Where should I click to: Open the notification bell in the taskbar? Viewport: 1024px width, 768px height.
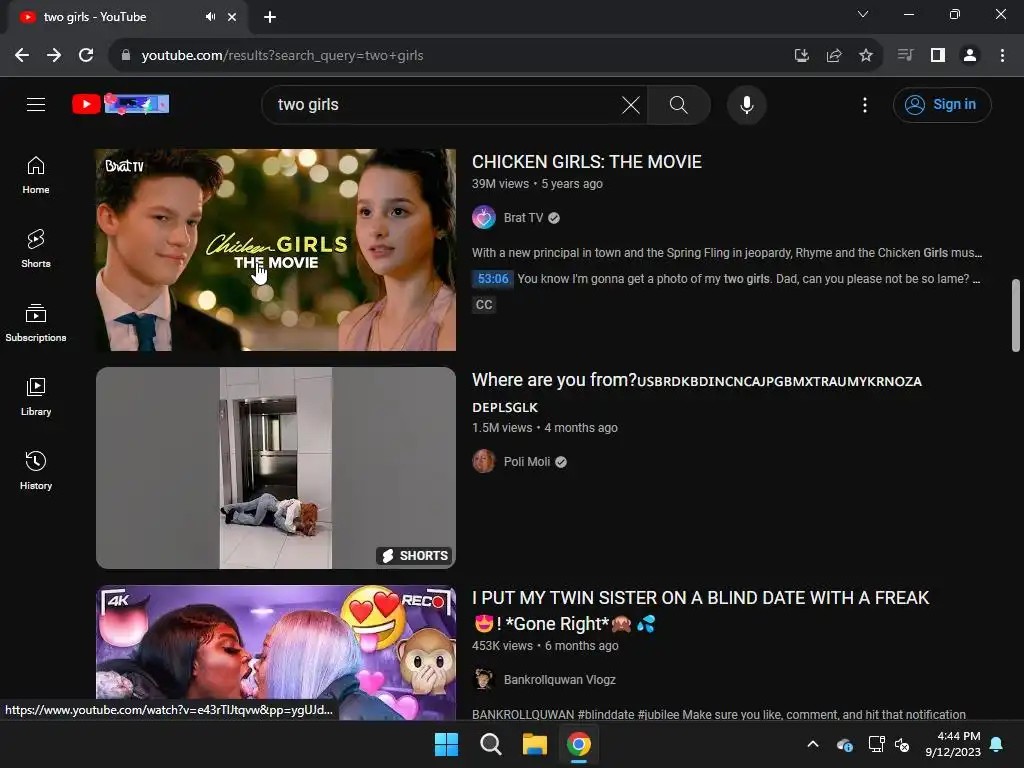click(997, 744)
